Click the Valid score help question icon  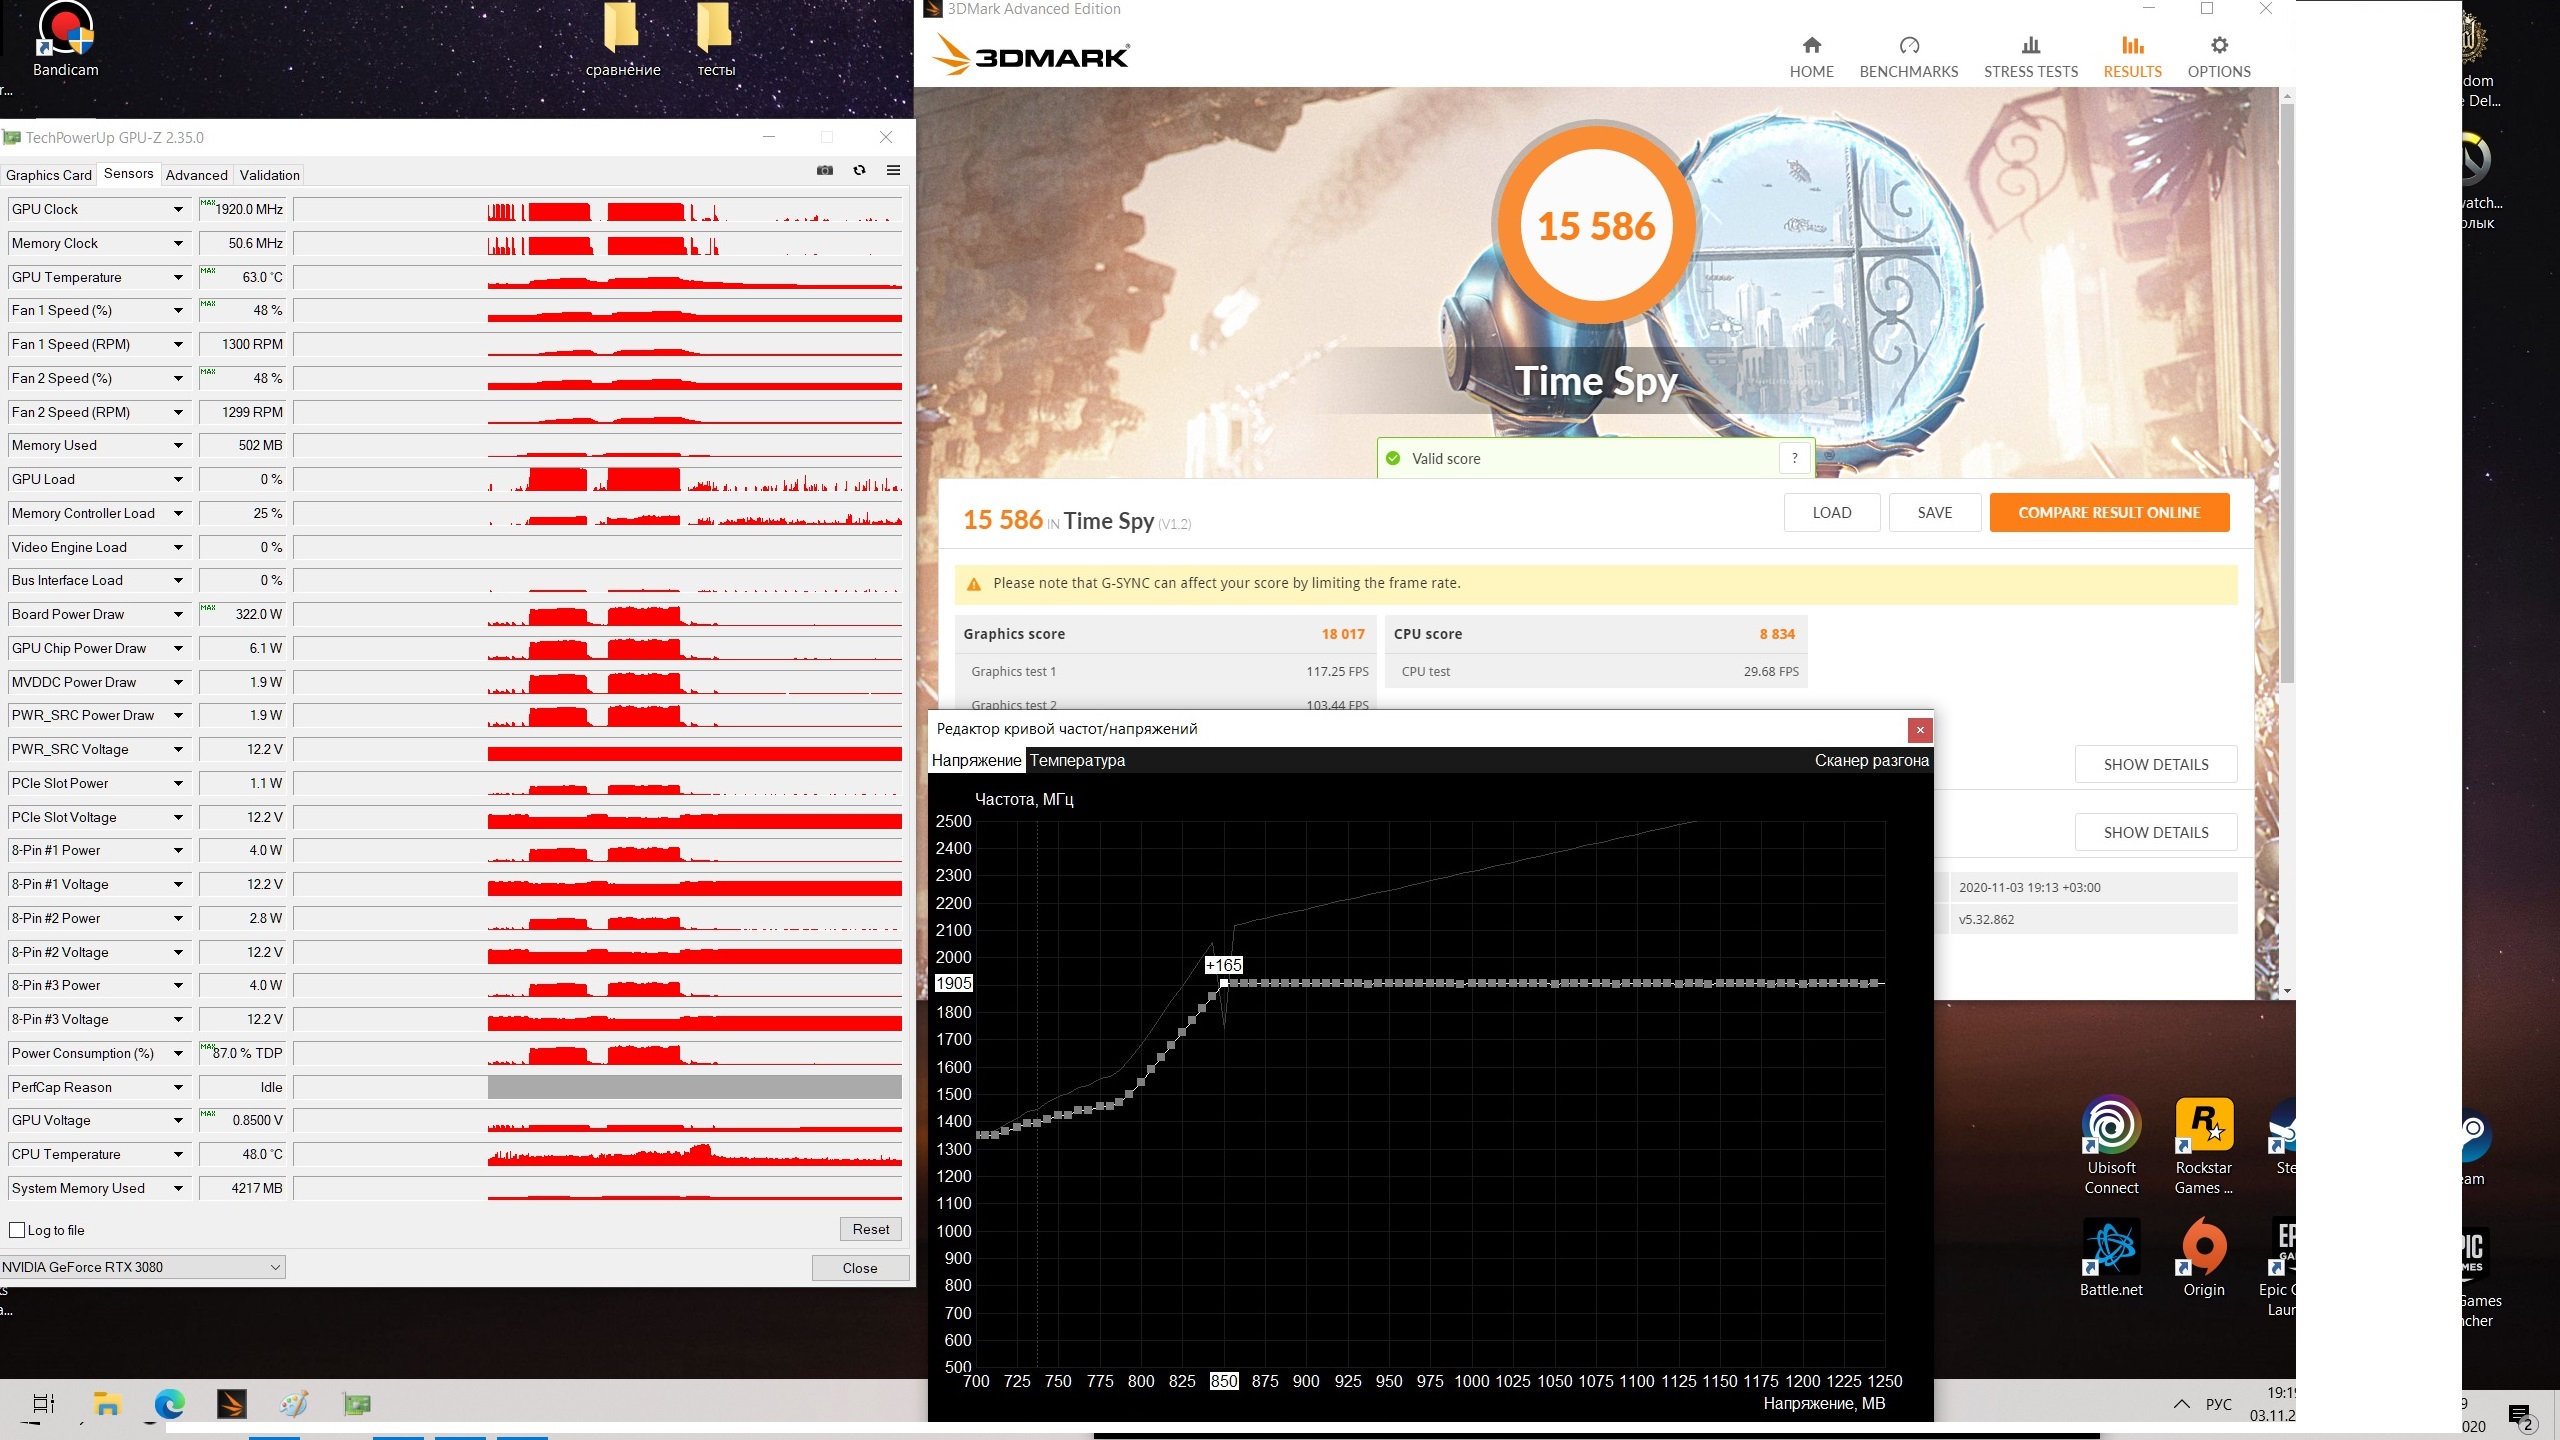point(1795,459)
